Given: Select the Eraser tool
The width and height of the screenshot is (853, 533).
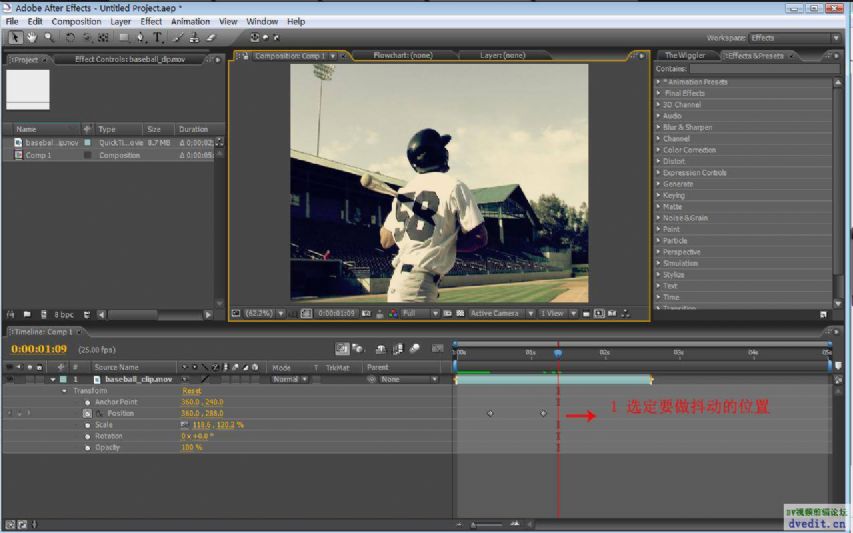Looking at the screenshot, I should tap(211, 38).
